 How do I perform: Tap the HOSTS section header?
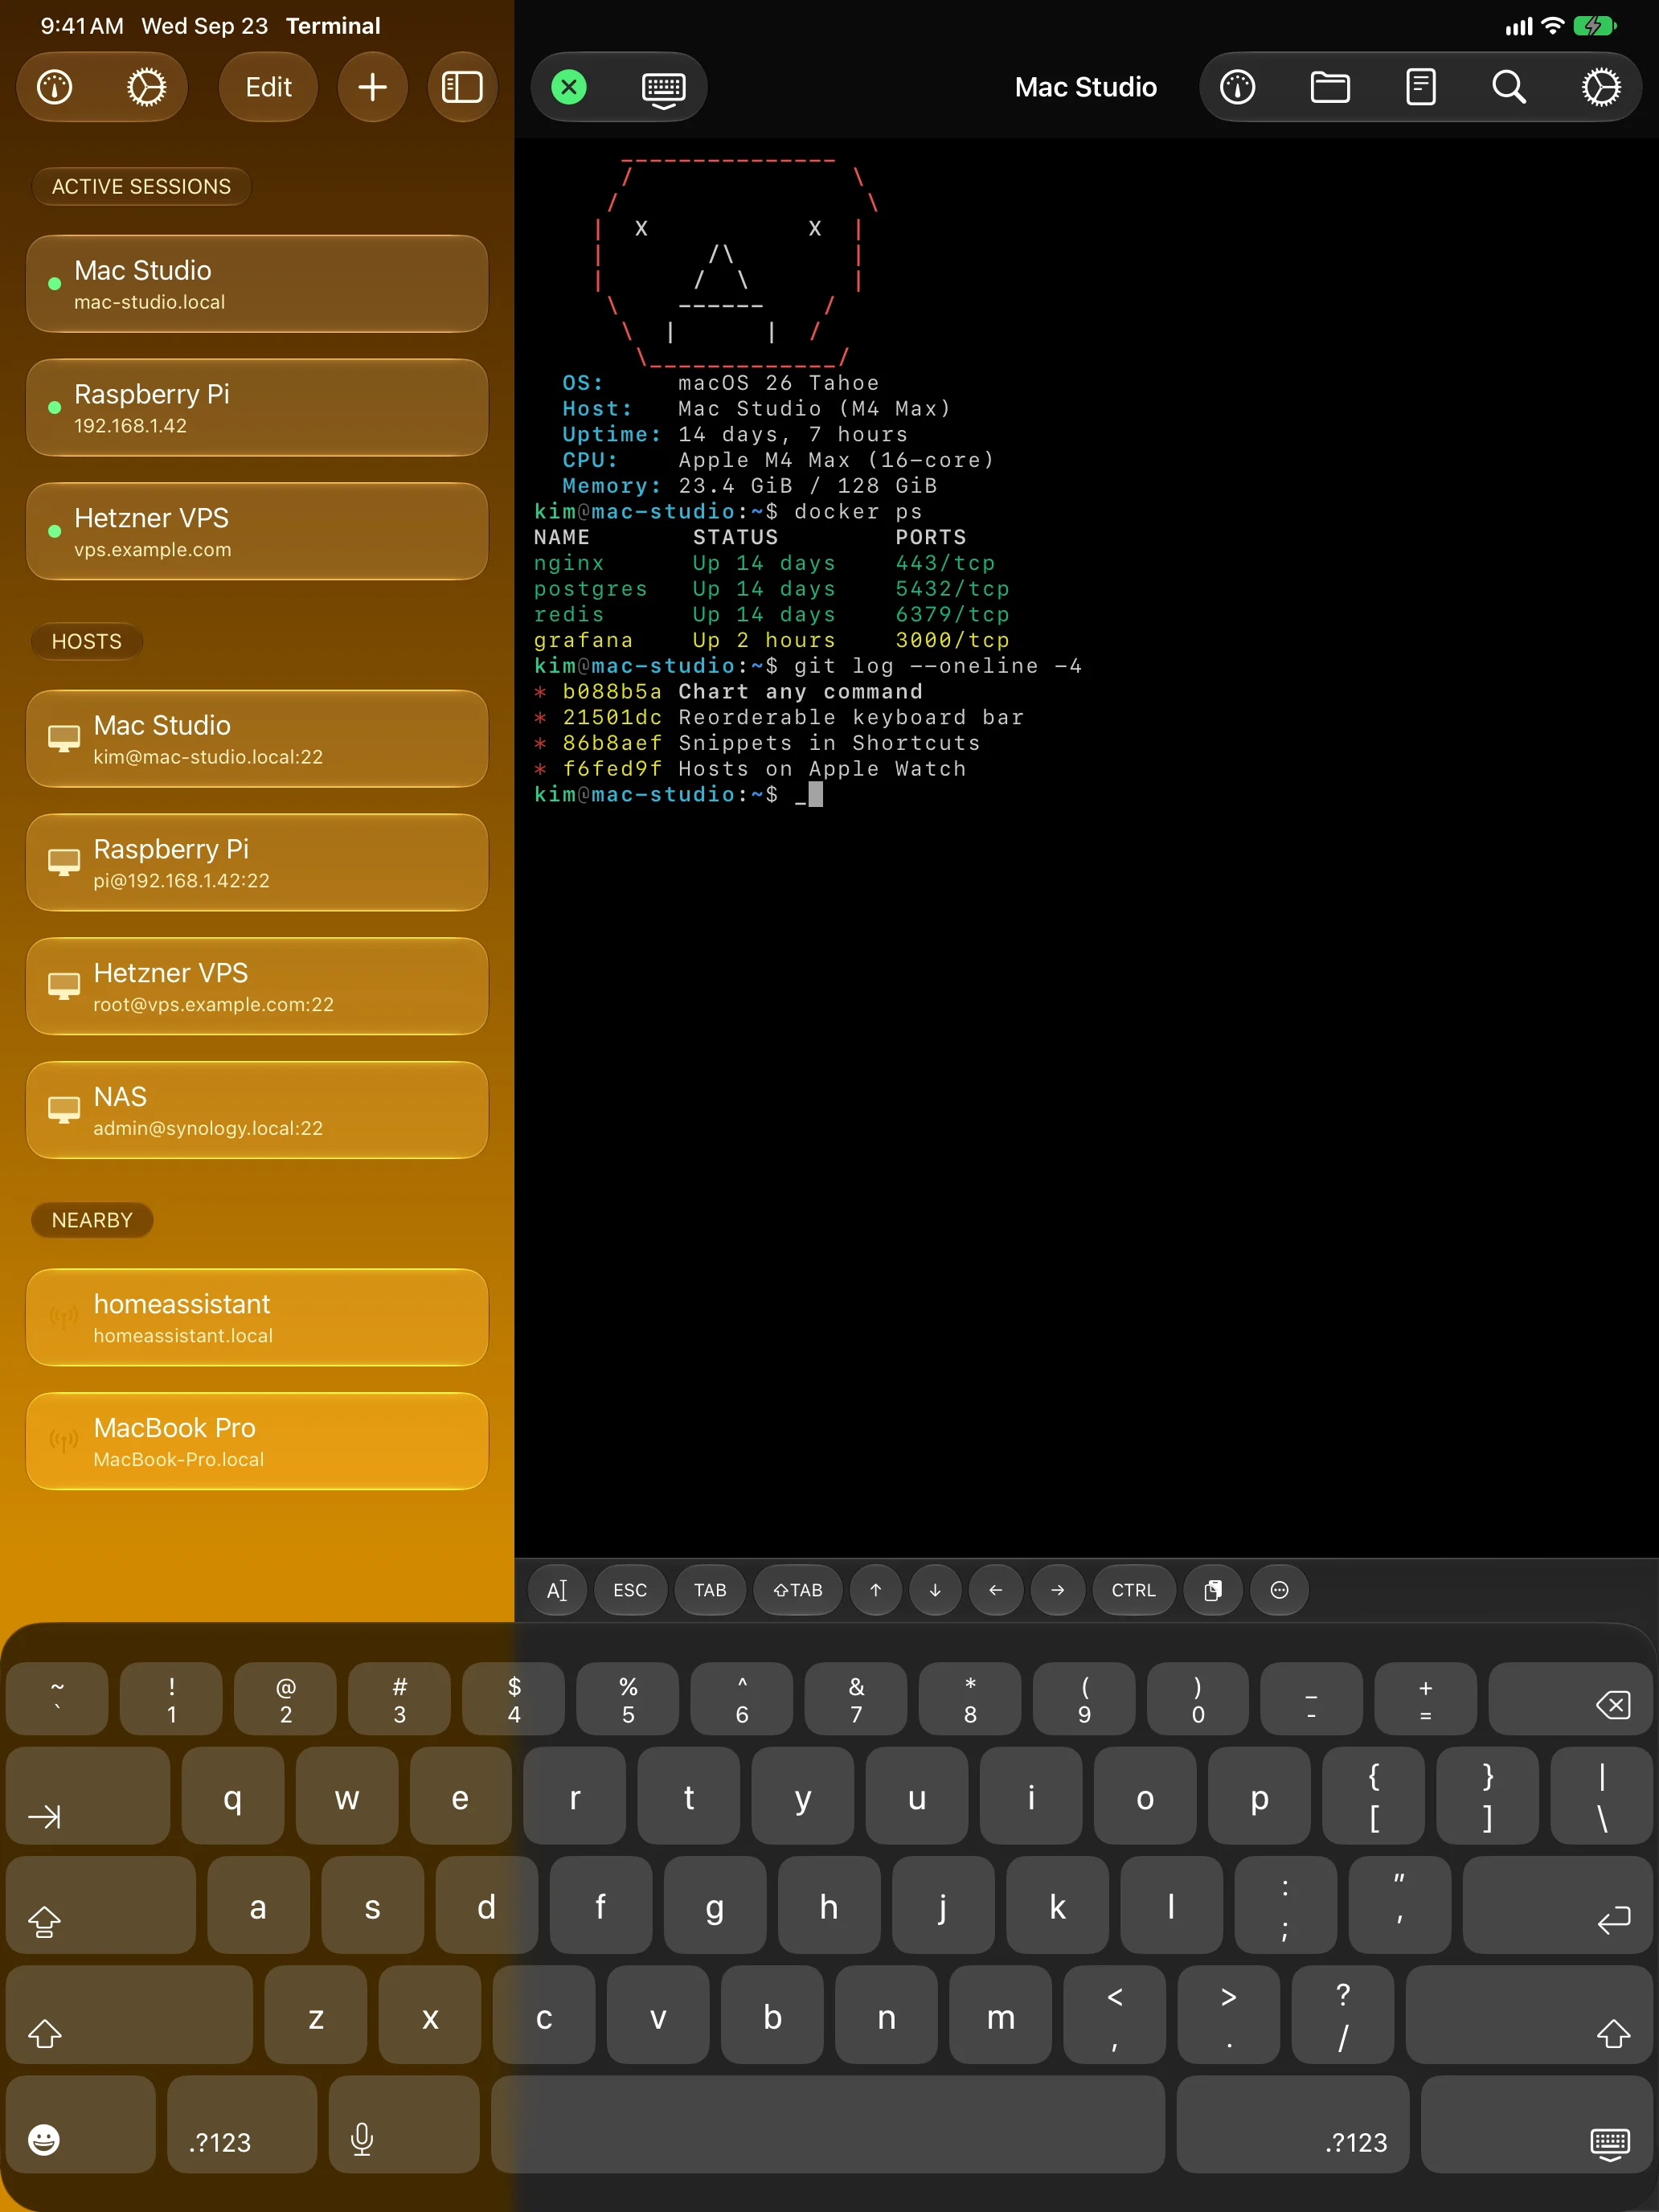pyautogui.click(x=87, y=641)
